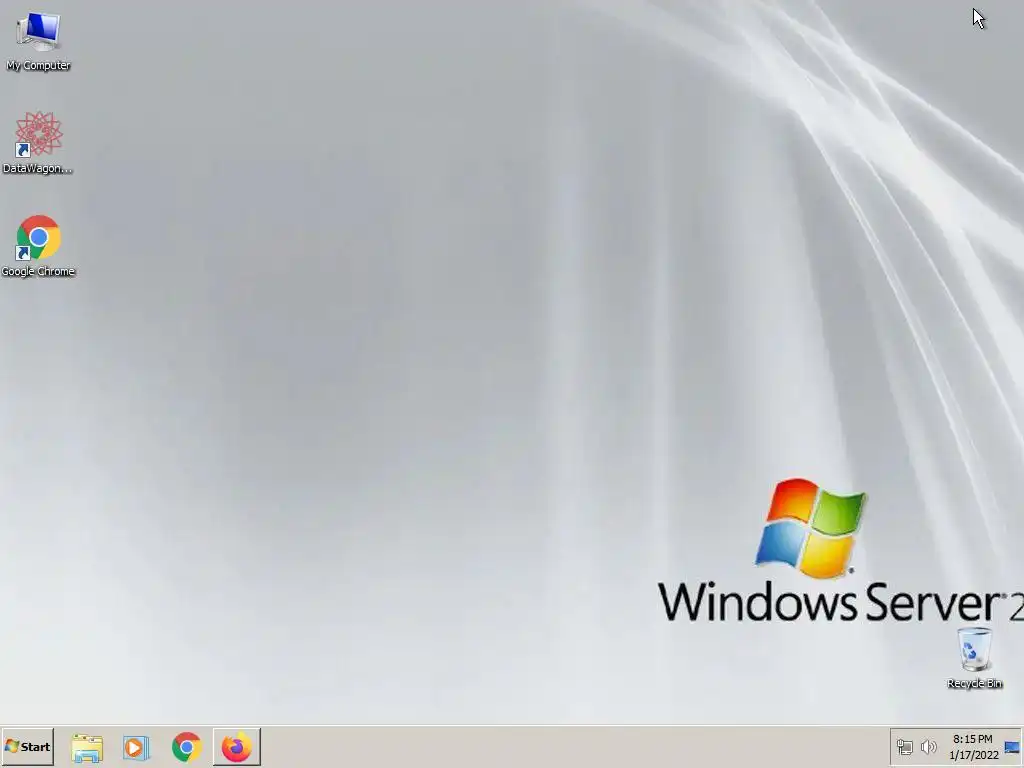1024x768 pixels.
Task: Open Windows Explorer from the taskbar
Action: [x=87, y=747]
